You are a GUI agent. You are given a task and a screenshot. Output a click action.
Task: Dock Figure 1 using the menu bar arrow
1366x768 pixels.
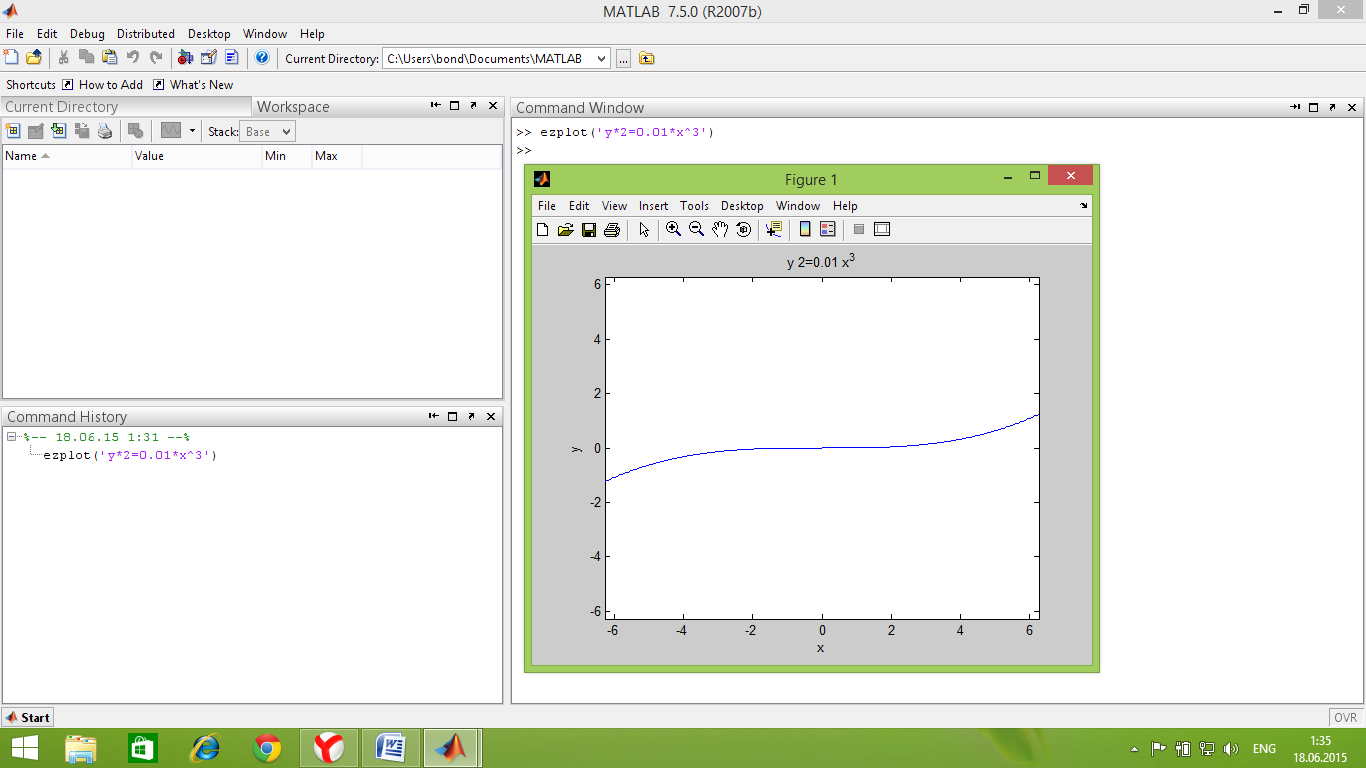pos(1084,206)
